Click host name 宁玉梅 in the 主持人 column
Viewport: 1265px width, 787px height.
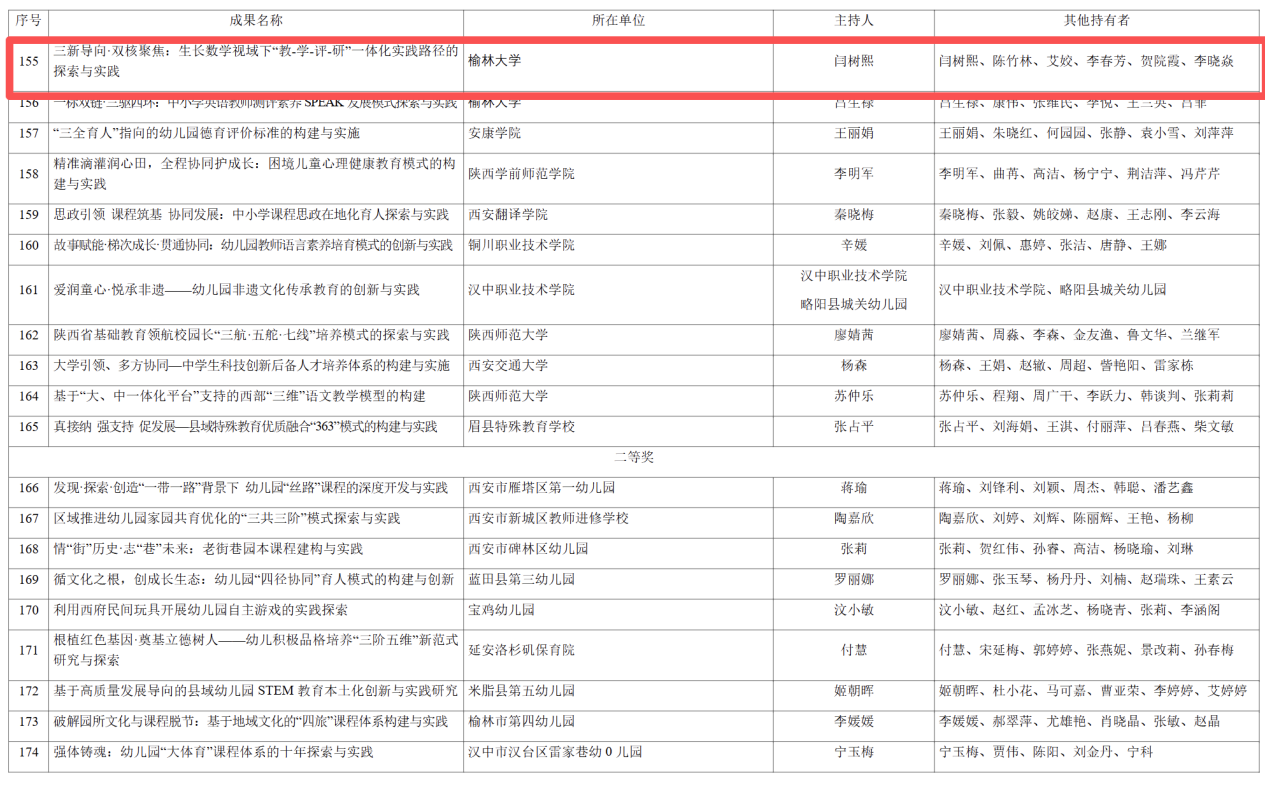pyautogui.click(x=854, y=752)
